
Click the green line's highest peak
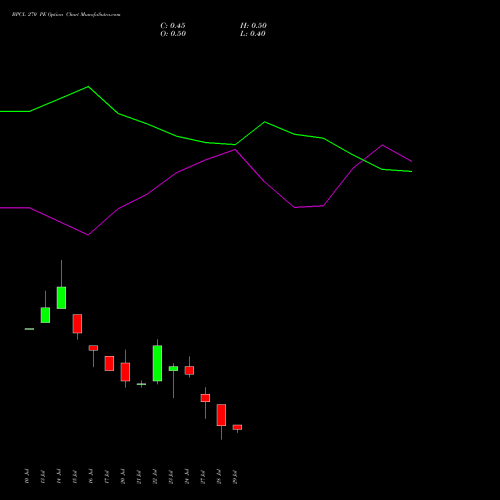coord(88,87)
